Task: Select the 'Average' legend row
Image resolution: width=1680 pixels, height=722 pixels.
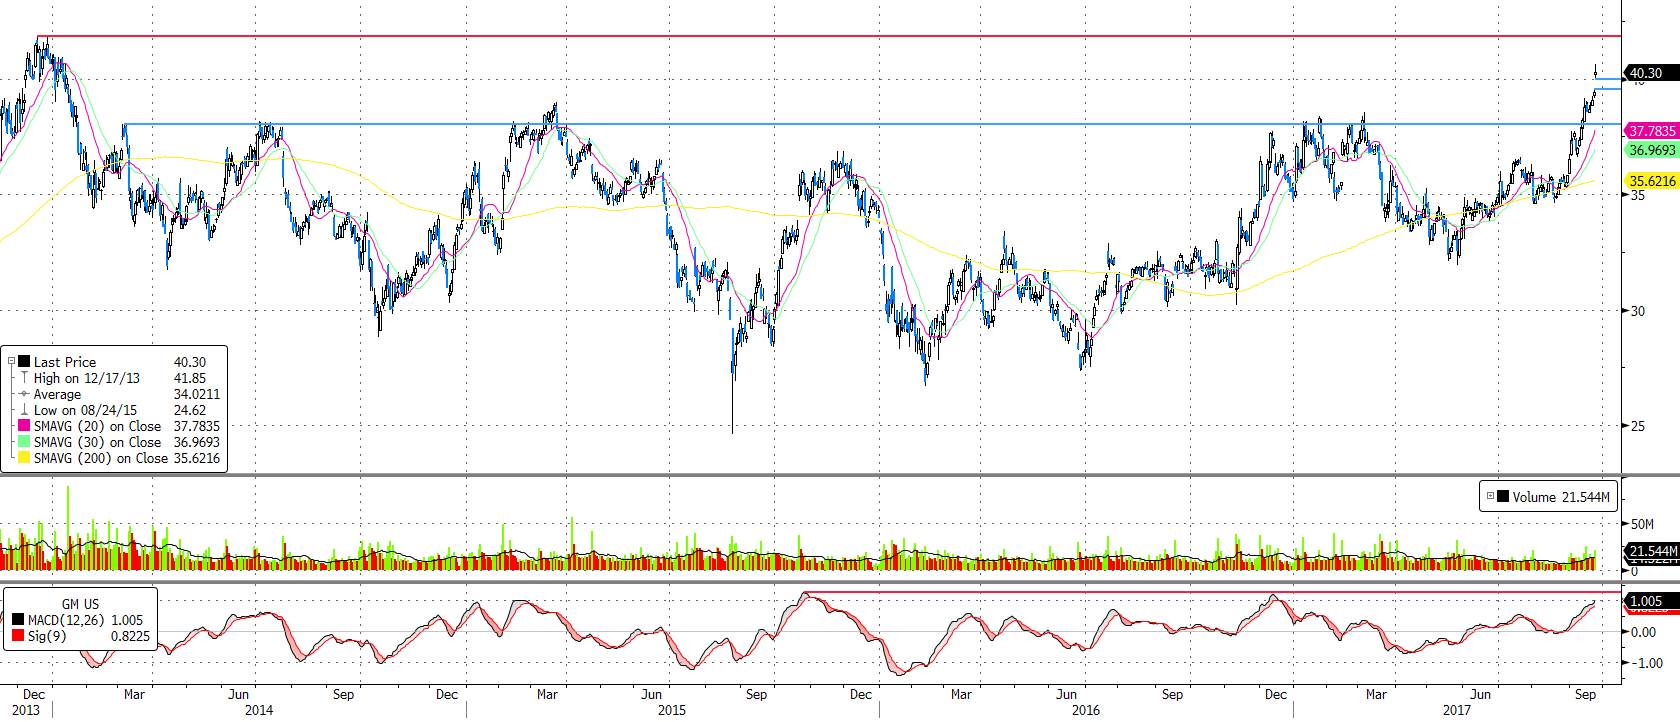Action: click(x=120, y=394)
